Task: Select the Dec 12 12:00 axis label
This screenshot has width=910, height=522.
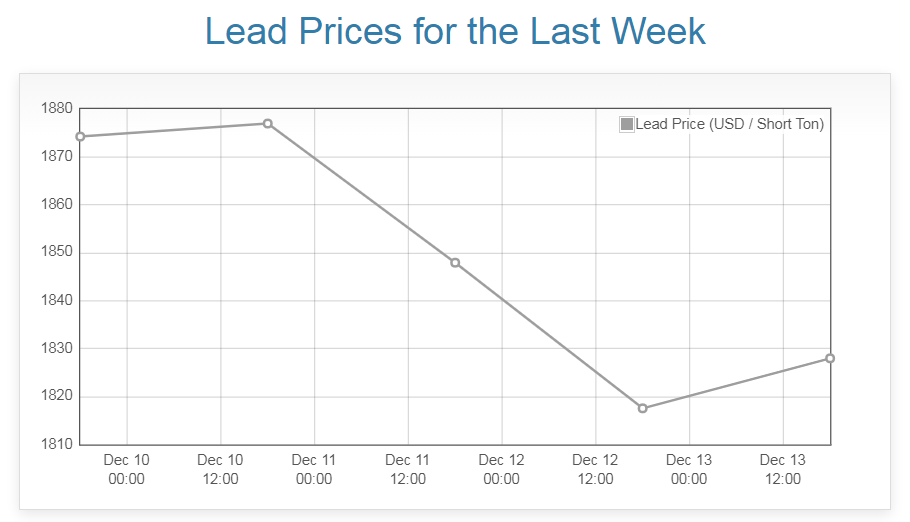Action: 595,469
